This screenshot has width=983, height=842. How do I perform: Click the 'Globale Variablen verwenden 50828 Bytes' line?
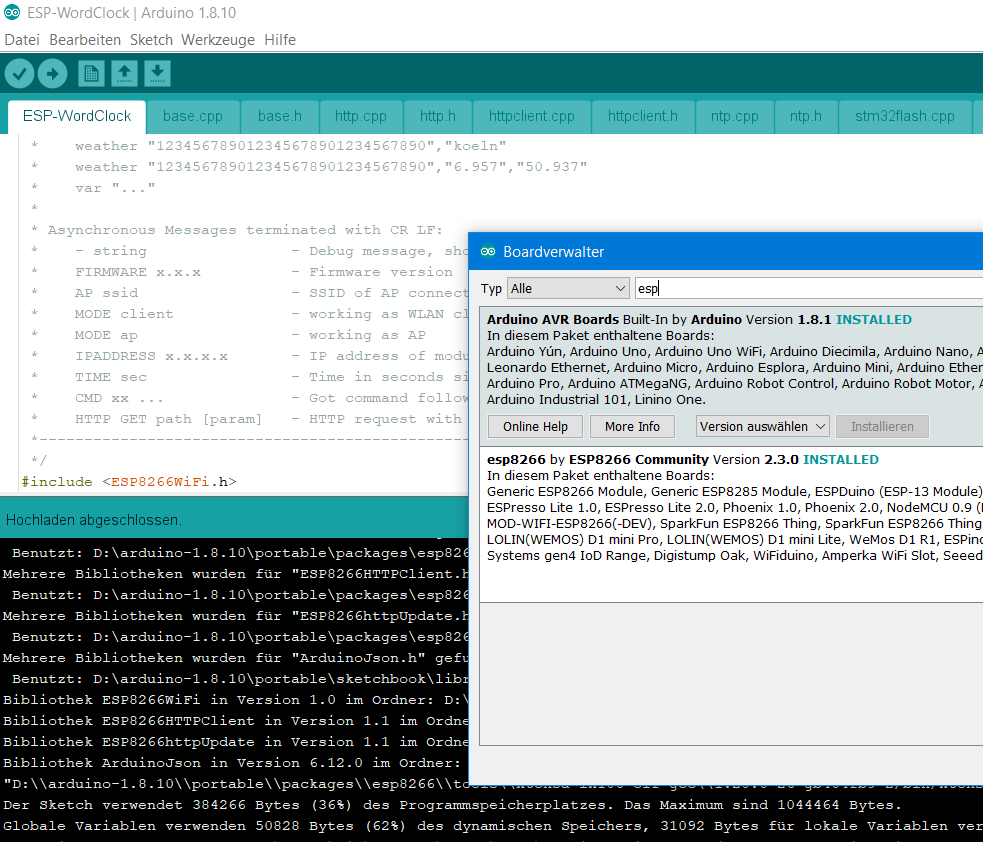(x=492, y=826)
